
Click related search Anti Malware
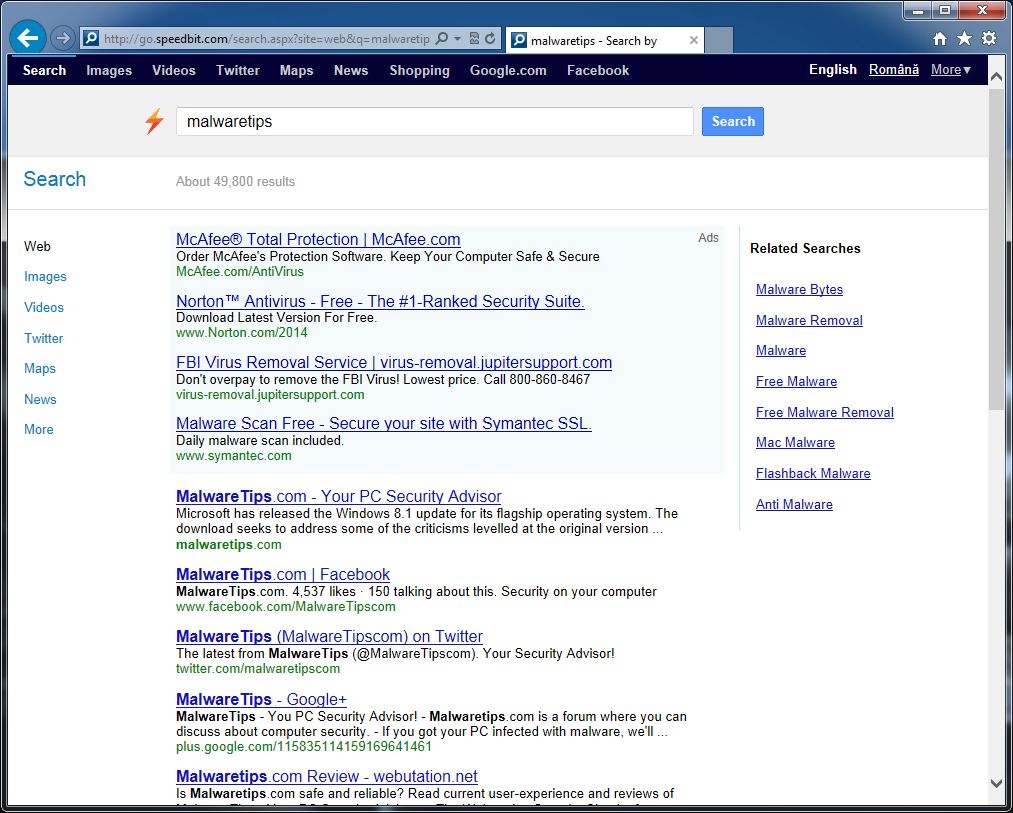[794, 505]
